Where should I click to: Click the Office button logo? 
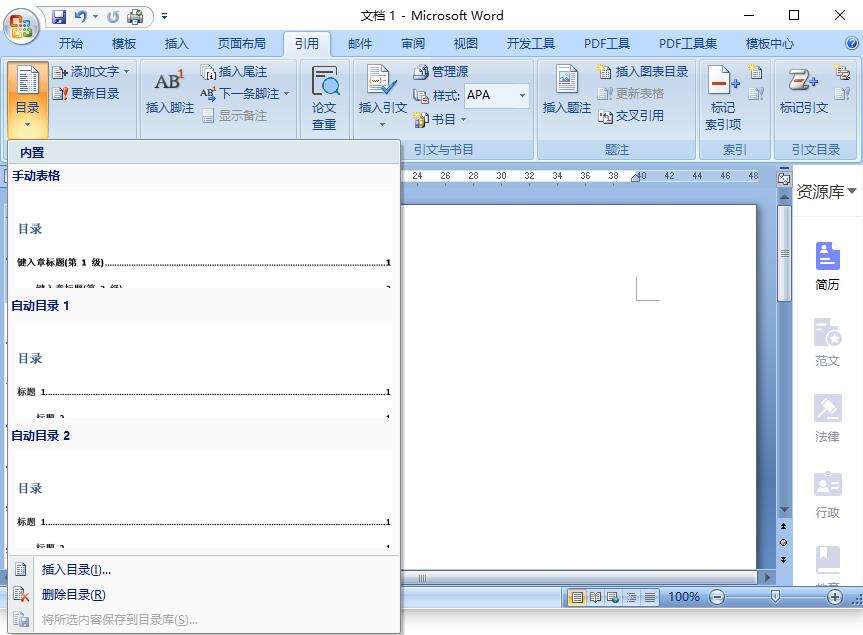coord(21,25)
